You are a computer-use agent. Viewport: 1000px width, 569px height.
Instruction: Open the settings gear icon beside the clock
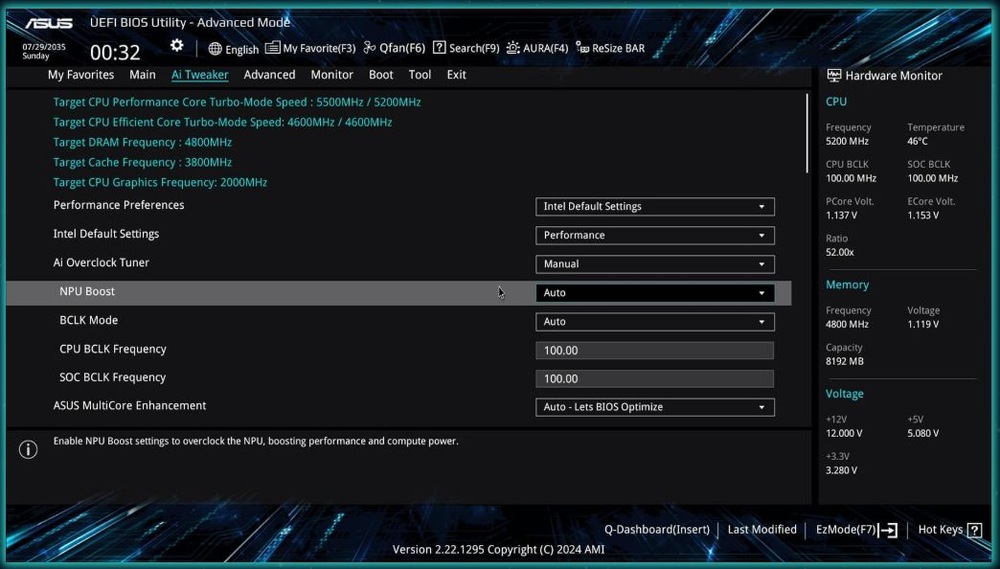click(177, 45)
